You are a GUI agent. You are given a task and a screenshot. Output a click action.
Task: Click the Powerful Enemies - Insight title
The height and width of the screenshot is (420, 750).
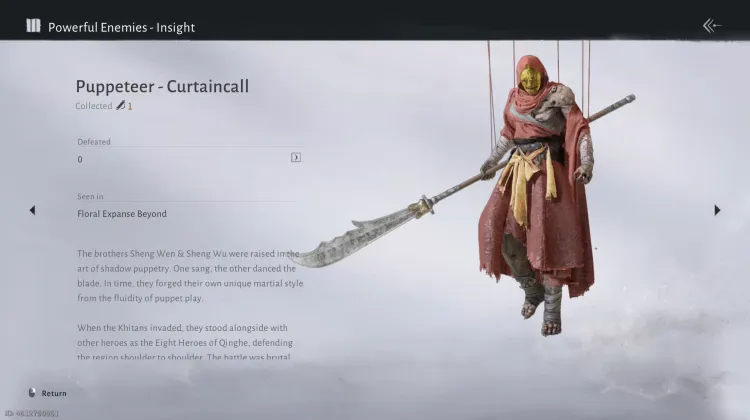coord(121,27)
